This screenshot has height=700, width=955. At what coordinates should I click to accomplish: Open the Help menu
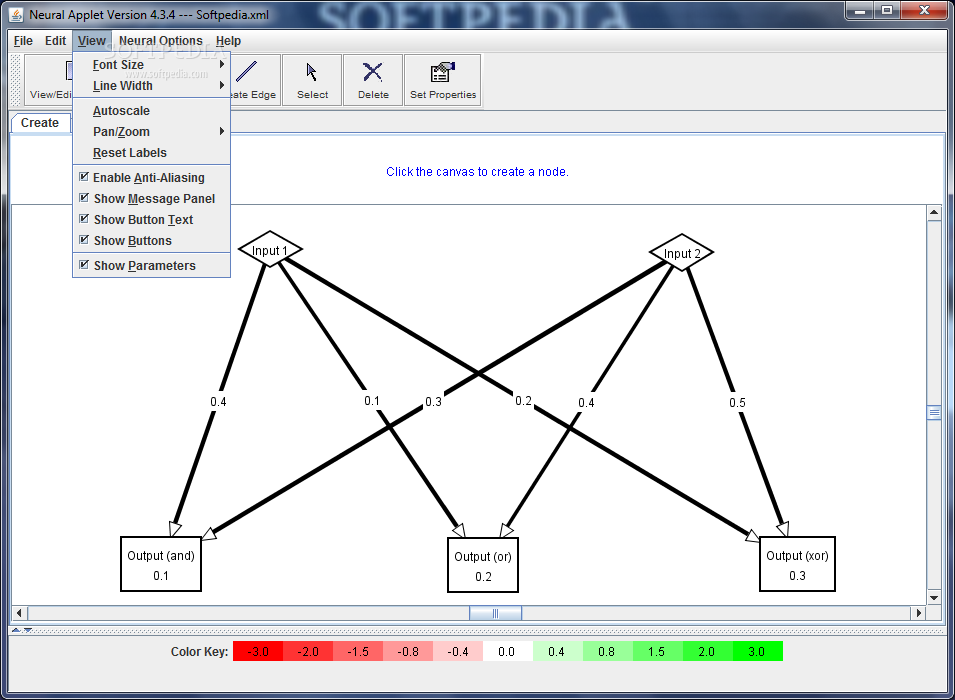[x=228, y=41]
